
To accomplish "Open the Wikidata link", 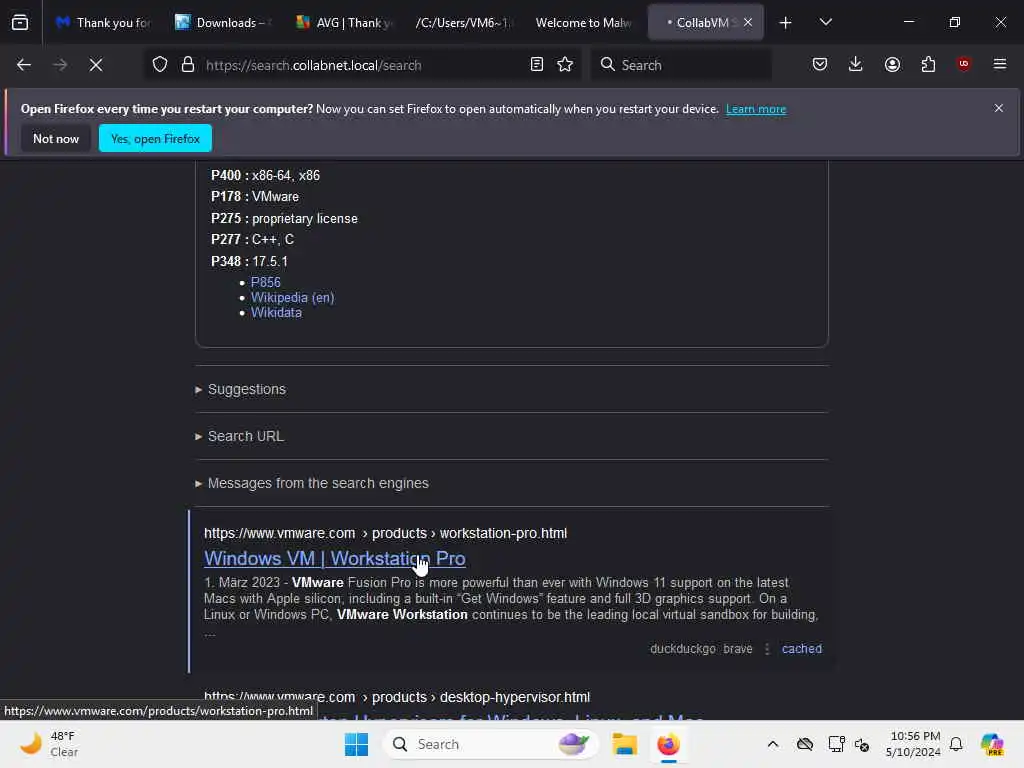I will [x=276, y=313].
